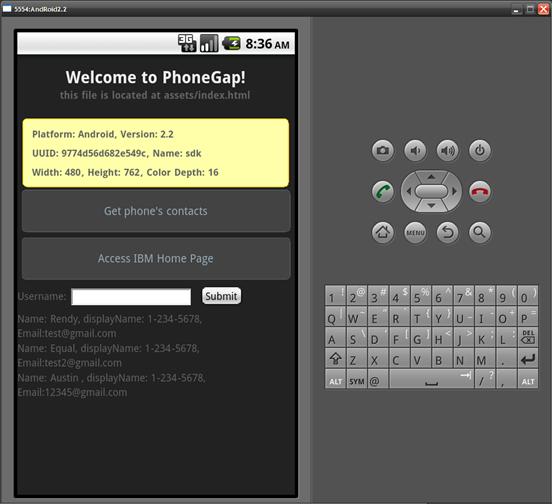Screen dimensions: 552x504
Task: Click the D-pad center select button
Action: 431,191
